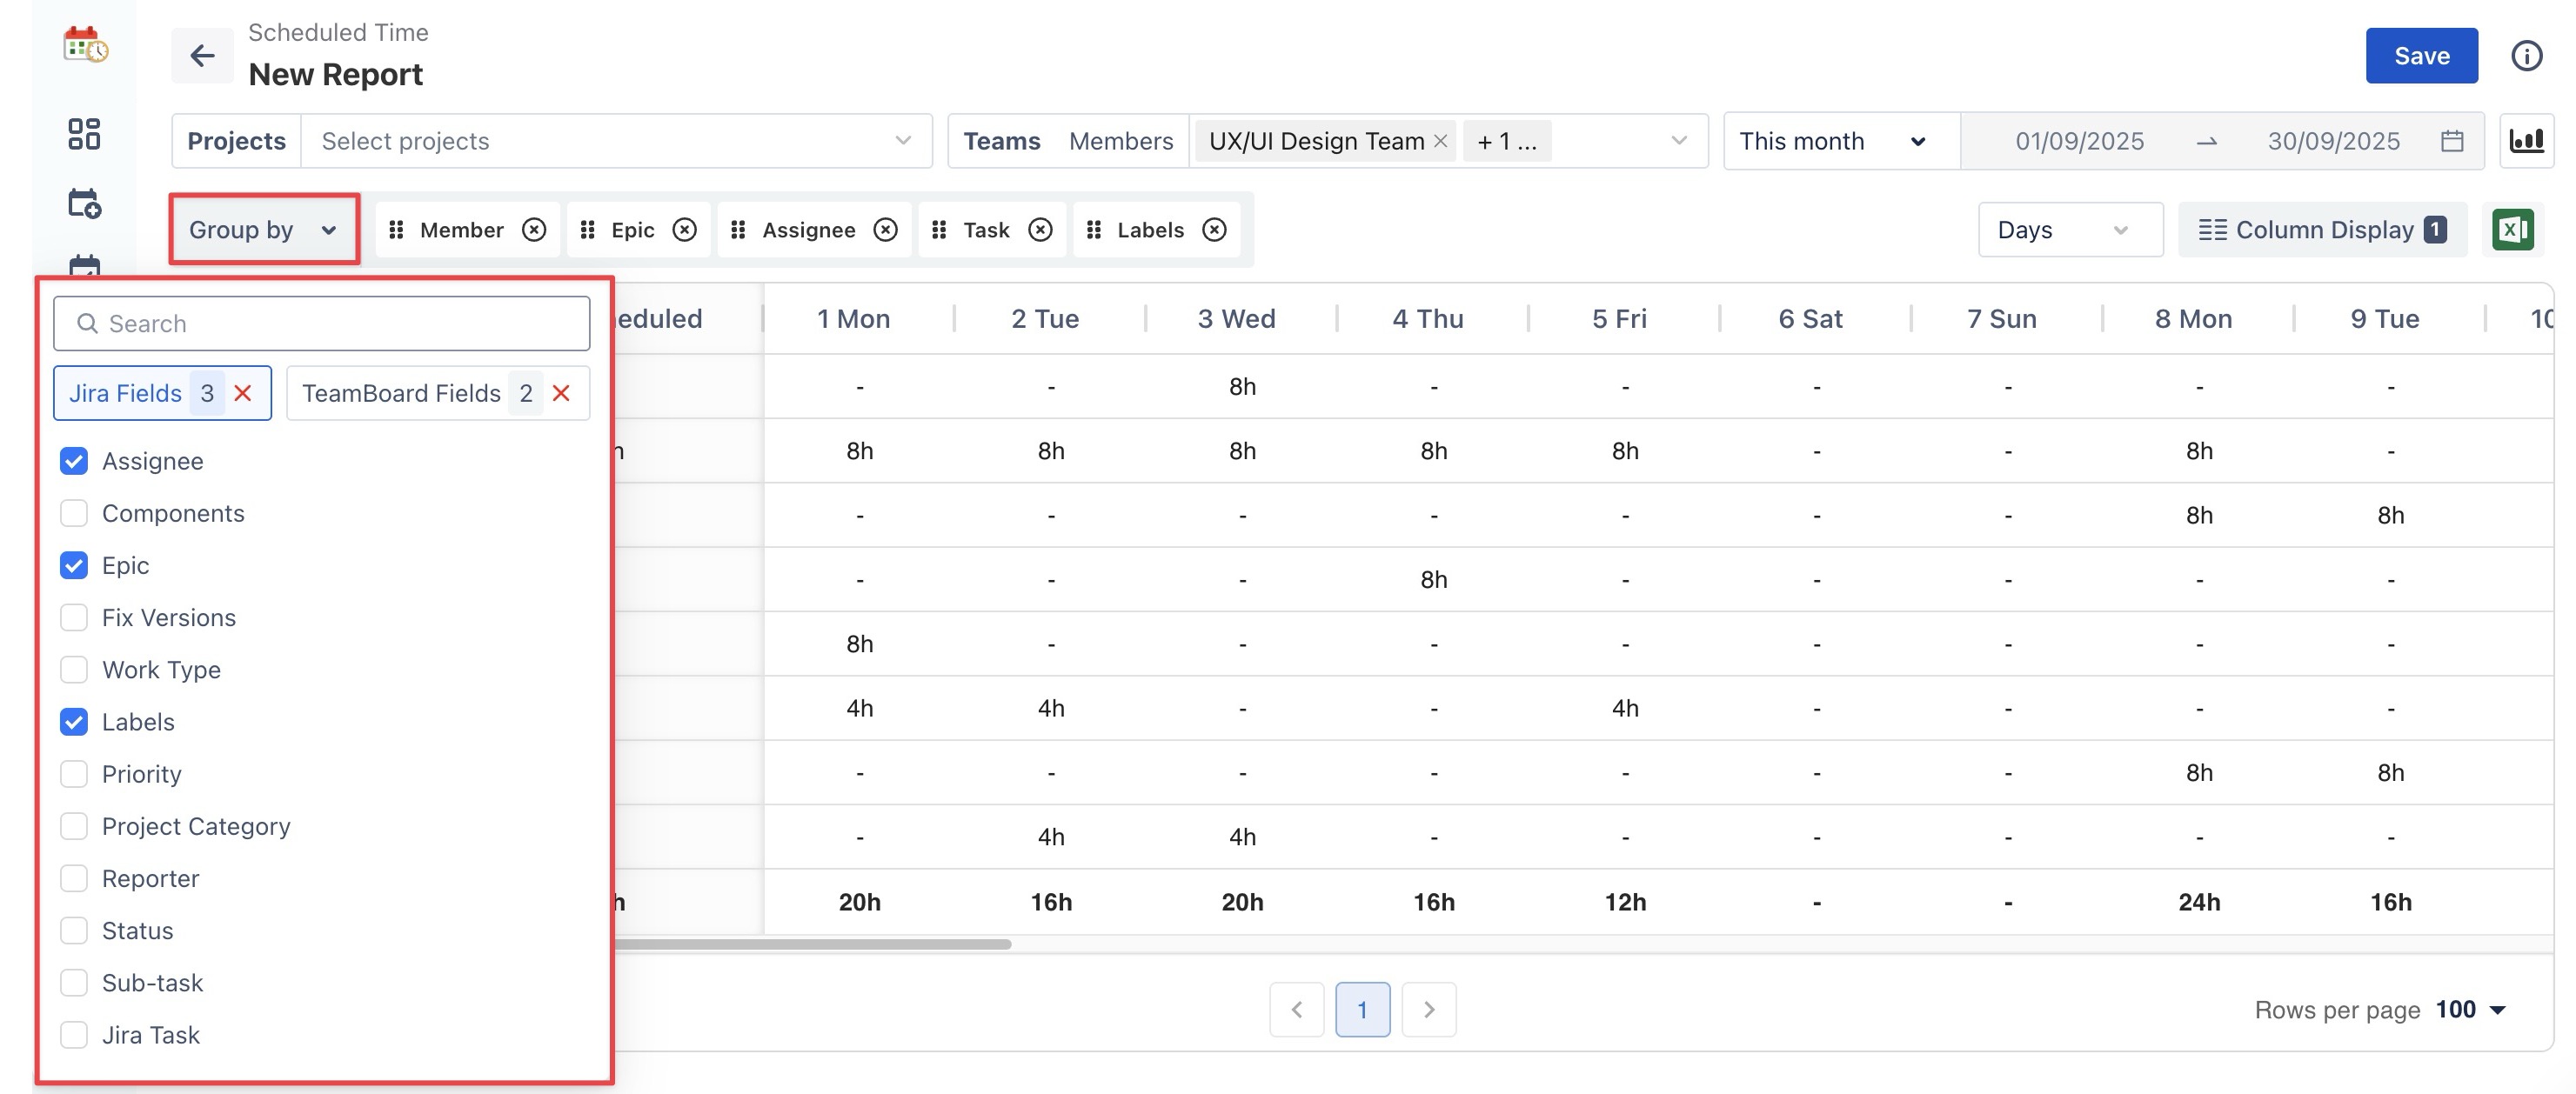Check the Components checkbox
This screenshot has height=1094, width=2576.
point(74,513)
